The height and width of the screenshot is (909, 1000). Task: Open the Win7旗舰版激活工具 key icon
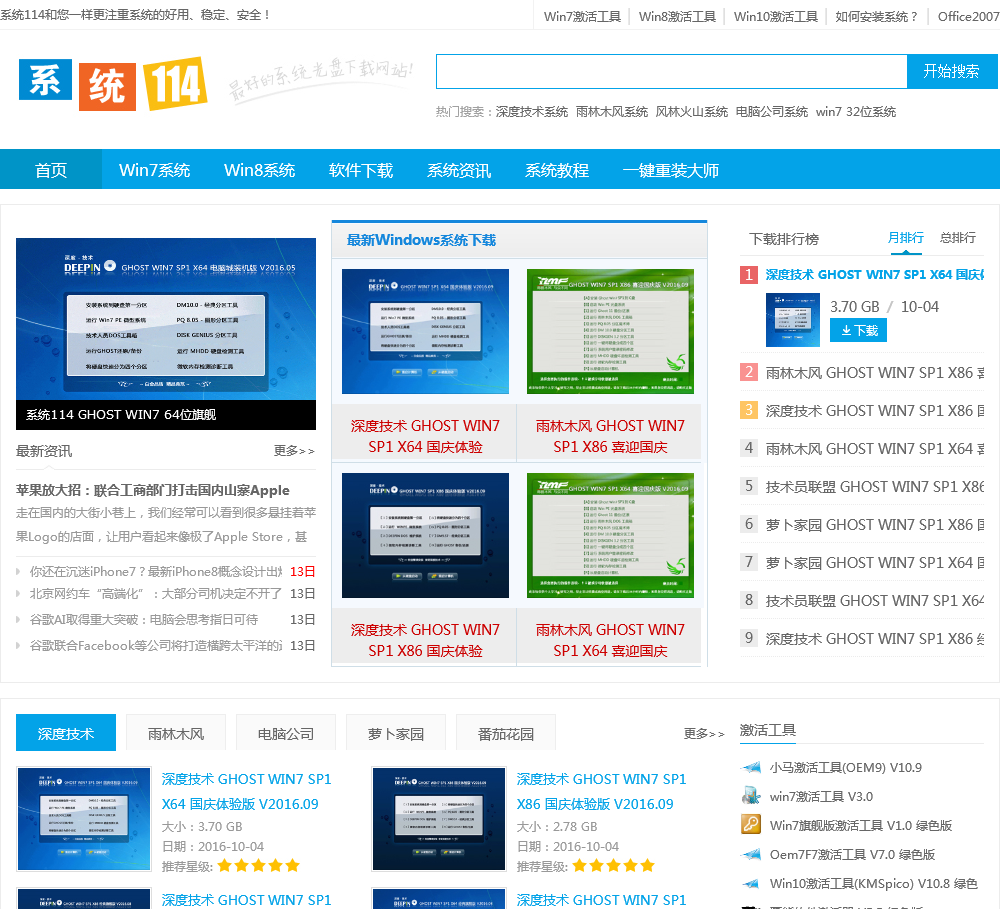(x=752, y=825)
